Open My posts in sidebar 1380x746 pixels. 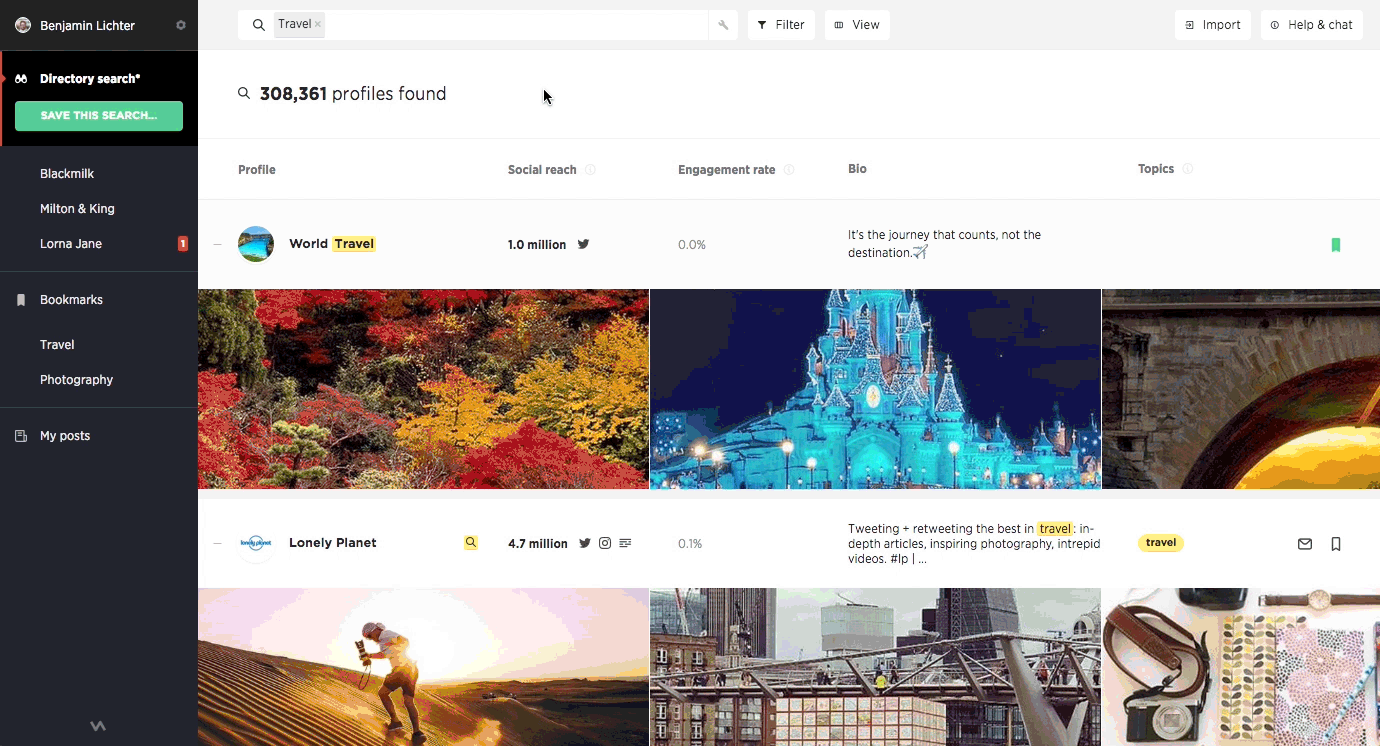coord(65,436)
